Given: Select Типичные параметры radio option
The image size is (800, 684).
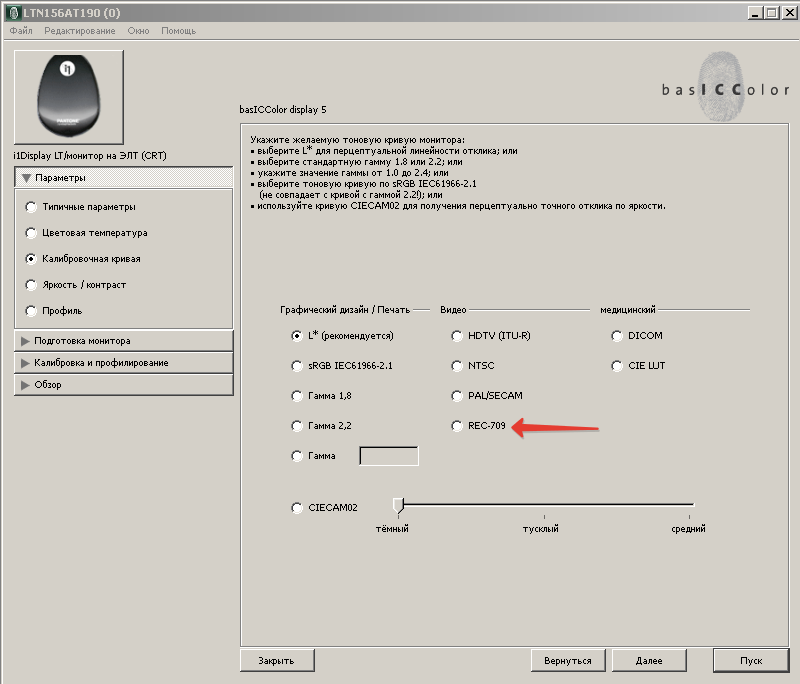Looking at the screenshot, I should click(x=31, y=207).
